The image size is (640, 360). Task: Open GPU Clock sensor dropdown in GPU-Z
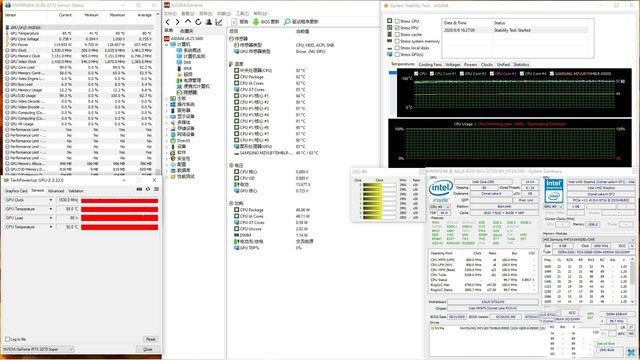pyautogui.click(x=51, y=200)
